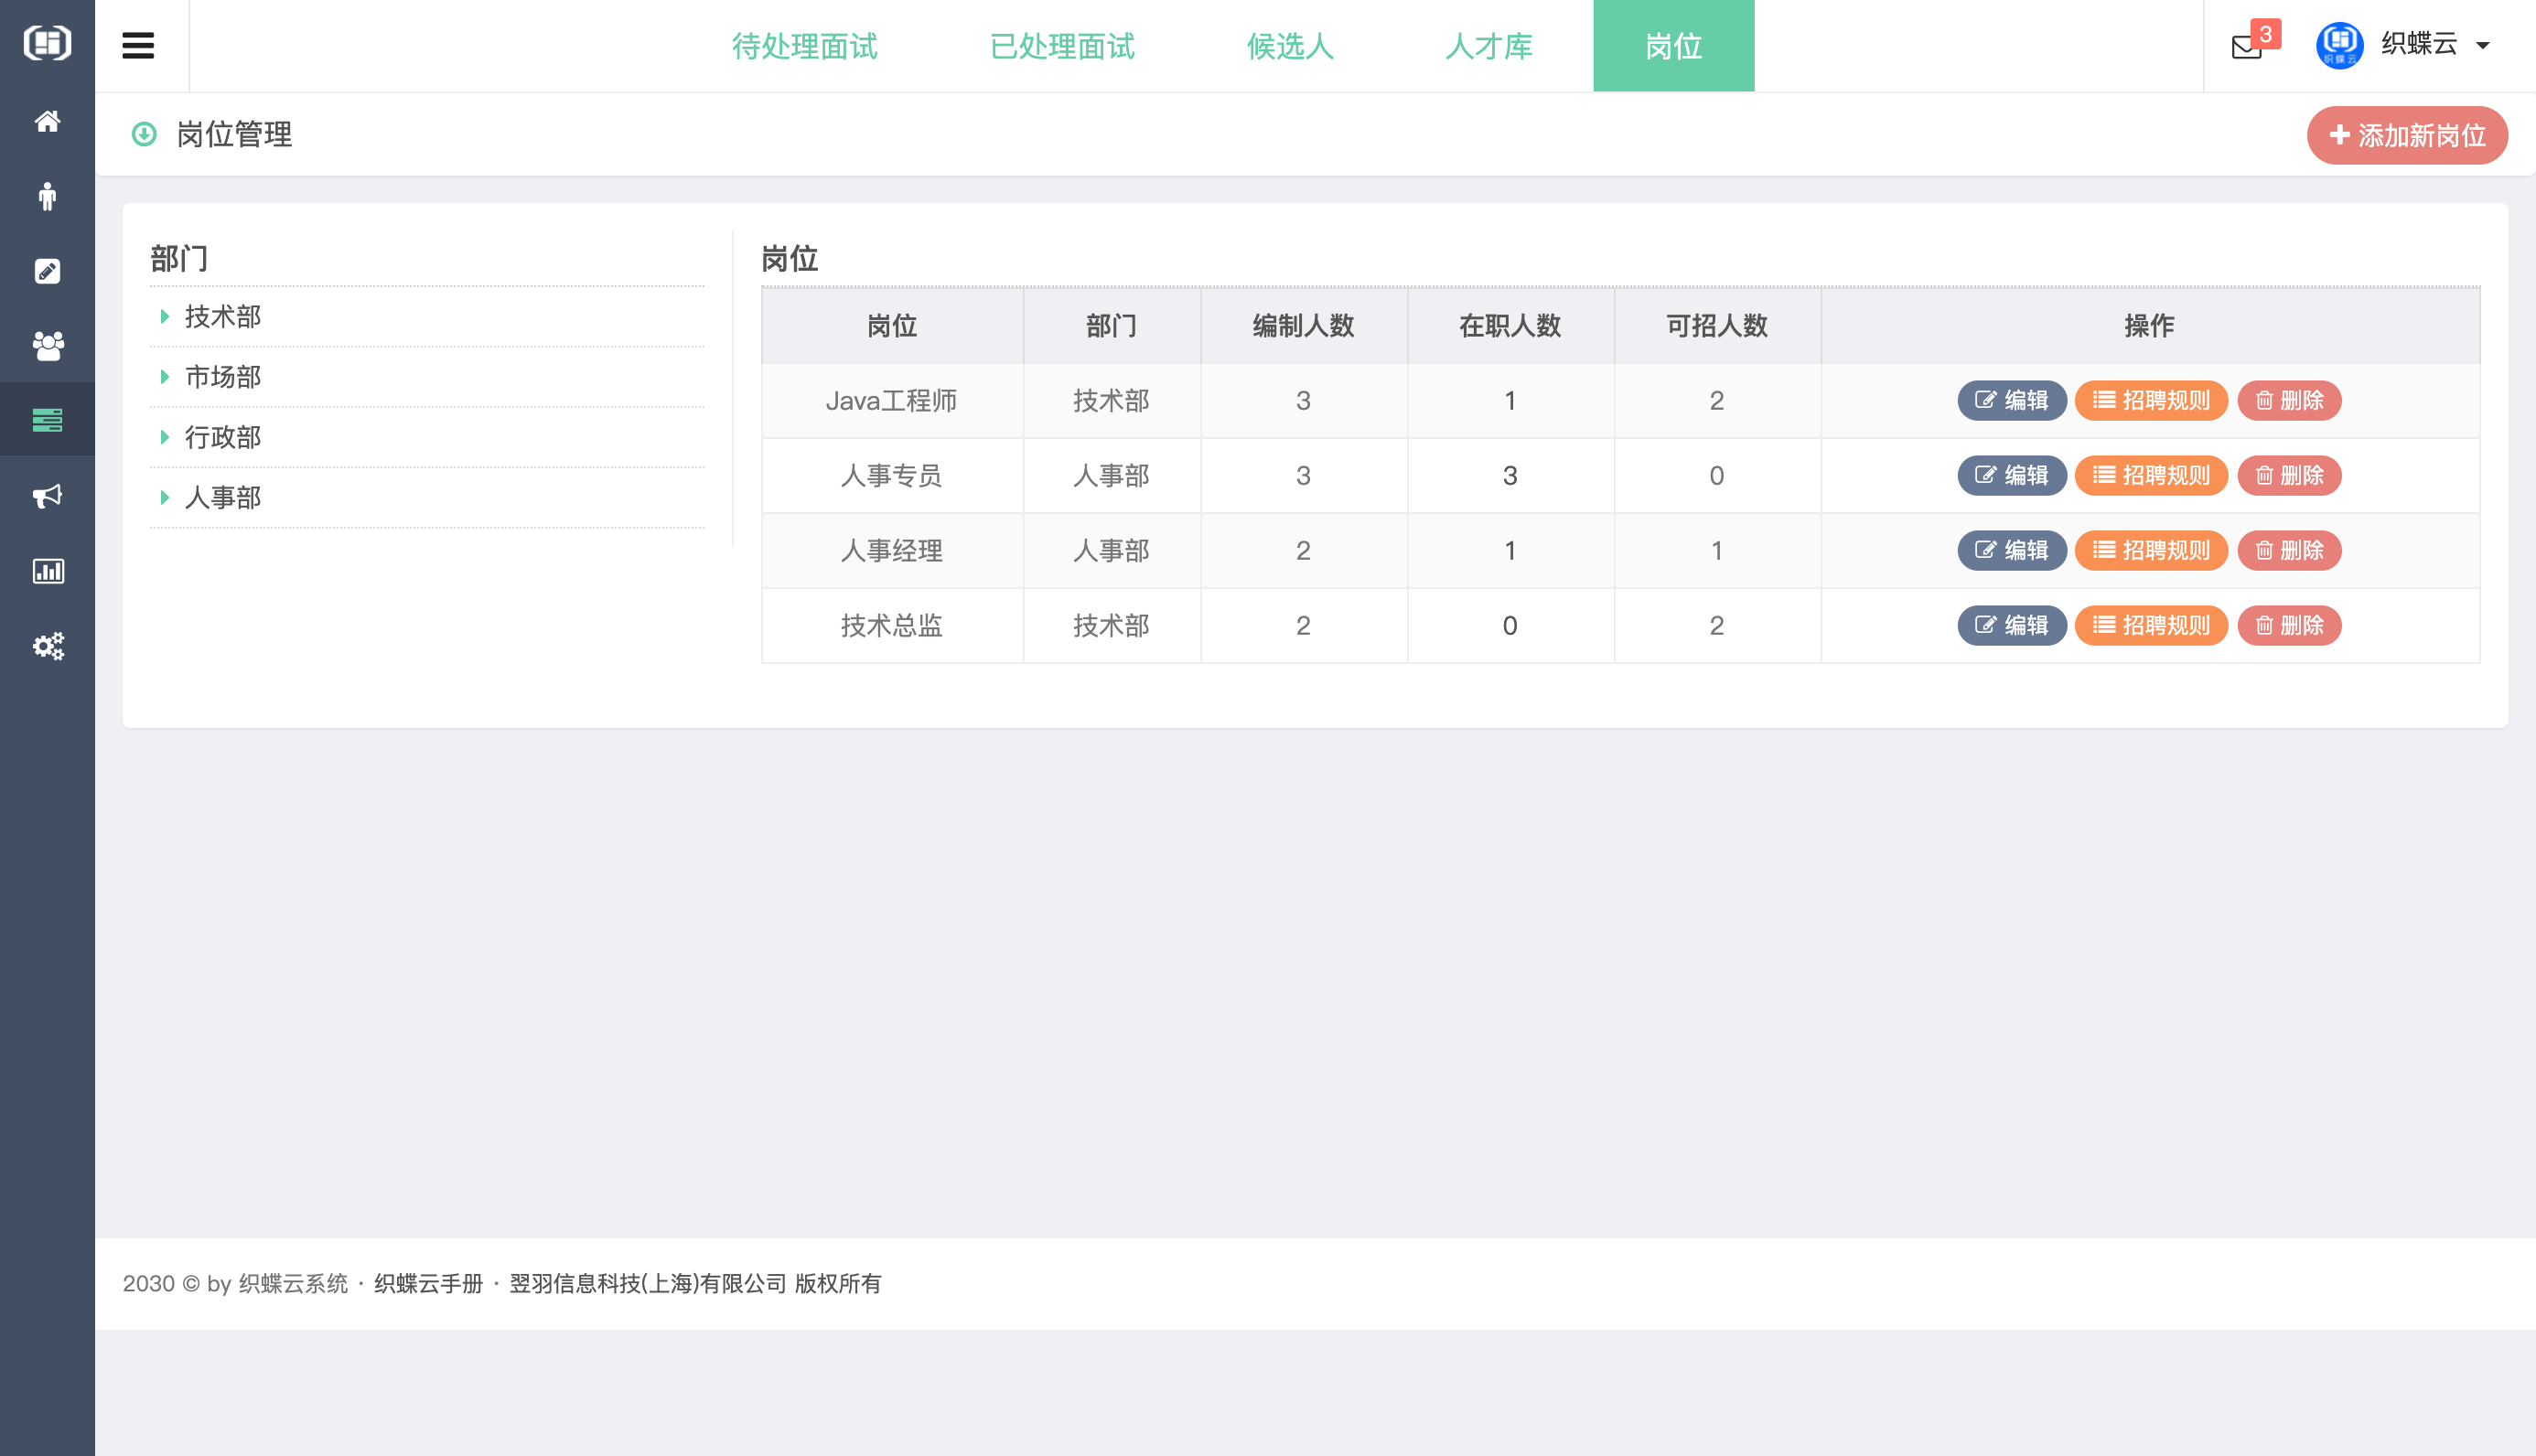Screen dimensions: 2536x1456
Task: Open announcements via megaphone icon
Action: (47, 496)
